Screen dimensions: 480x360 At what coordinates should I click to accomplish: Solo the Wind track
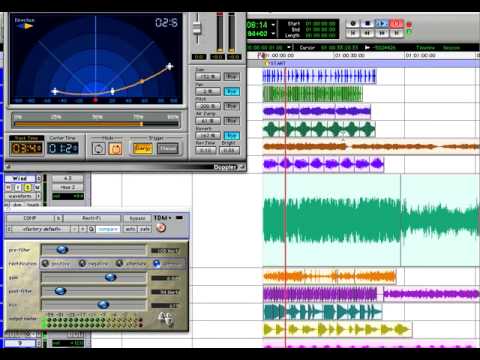[x=28, y=188]
